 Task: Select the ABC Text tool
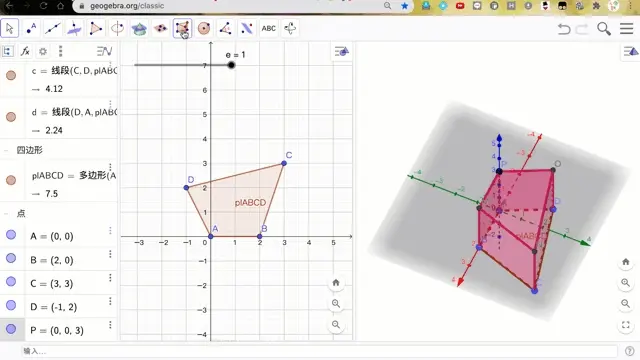269,28
